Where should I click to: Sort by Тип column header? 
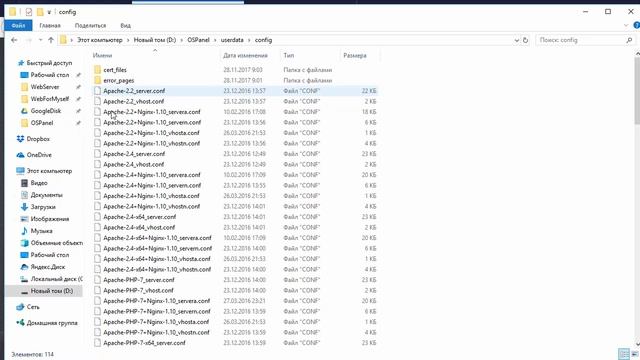pos(289,55)
